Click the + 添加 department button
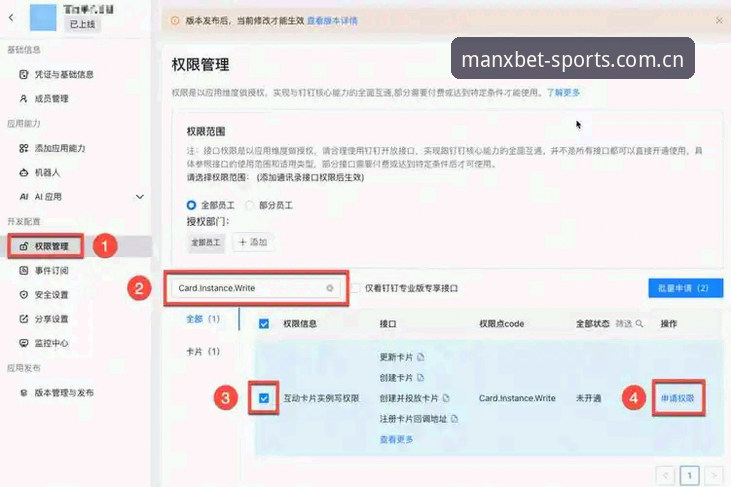 (253, 242)
